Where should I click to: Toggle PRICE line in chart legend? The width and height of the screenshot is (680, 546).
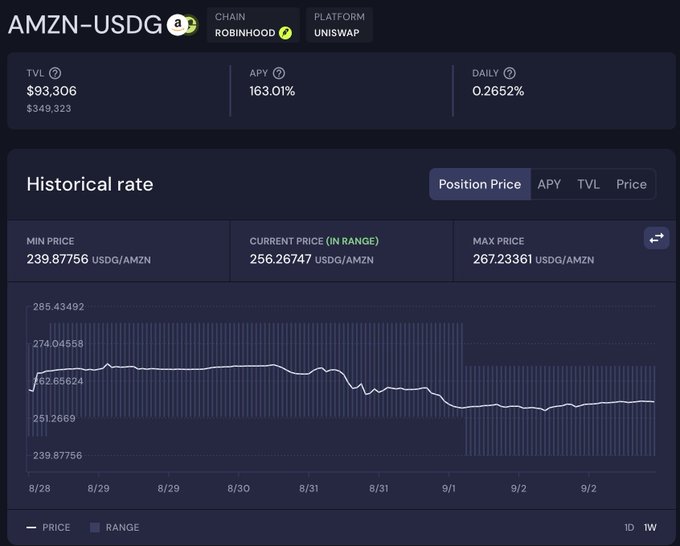pos(49,527)
